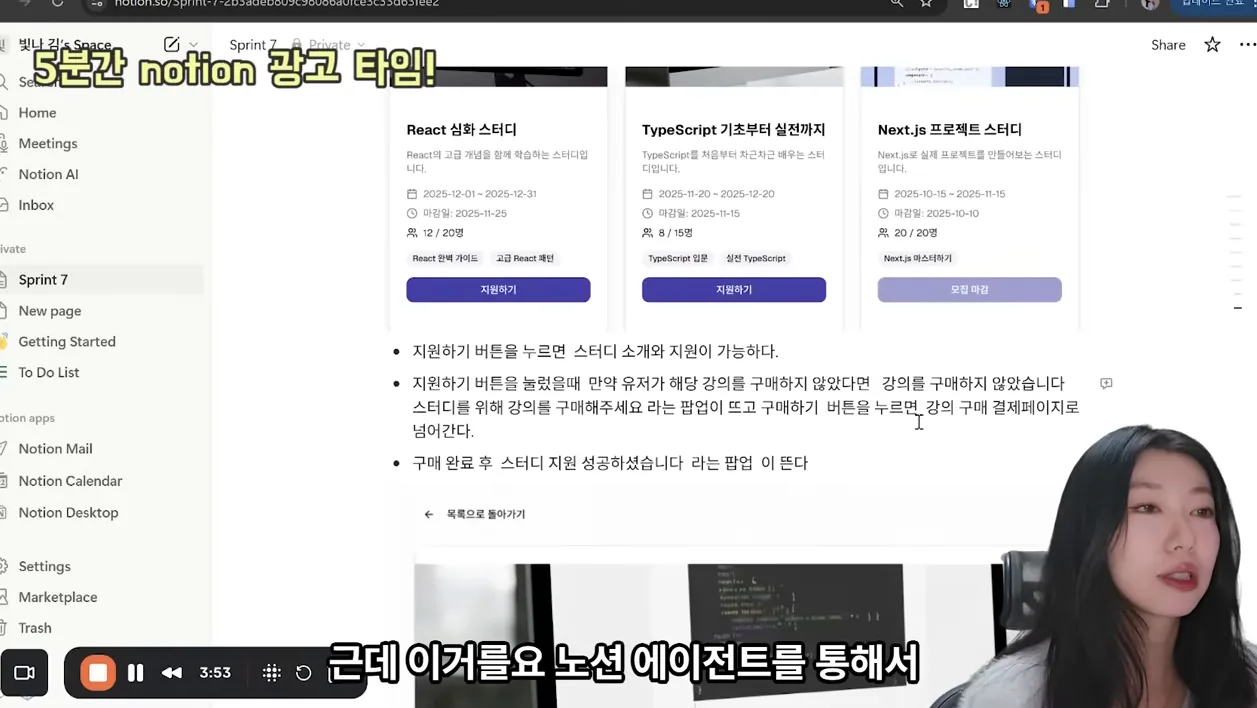Open the dropdown arrow beside the compose icon
This screenshot has width=1257, height=708.
pyautogui.click(x=193, y=45)
